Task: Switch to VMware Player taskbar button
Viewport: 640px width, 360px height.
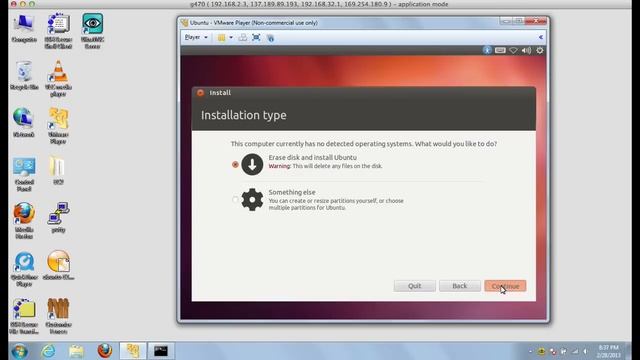Action: (133, 351)
